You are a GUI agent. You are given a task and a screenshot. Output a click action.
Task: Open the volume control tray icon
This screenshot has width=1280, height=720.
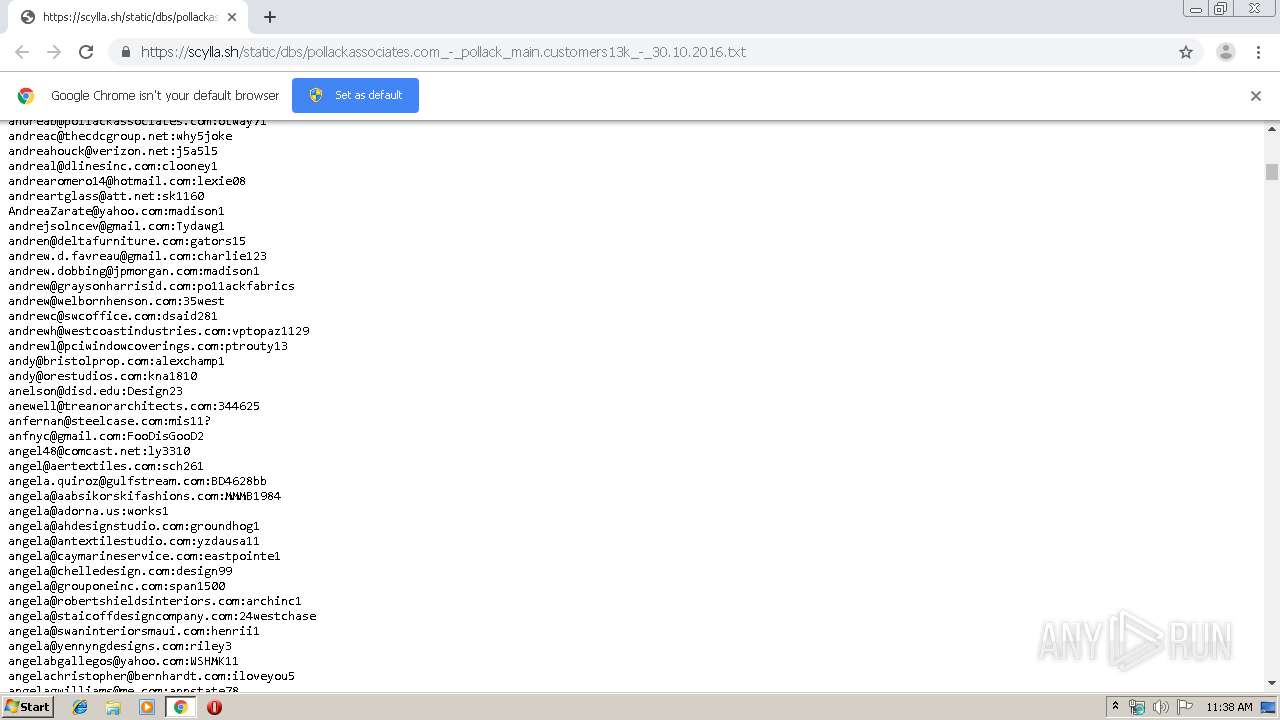[1161, 707]
